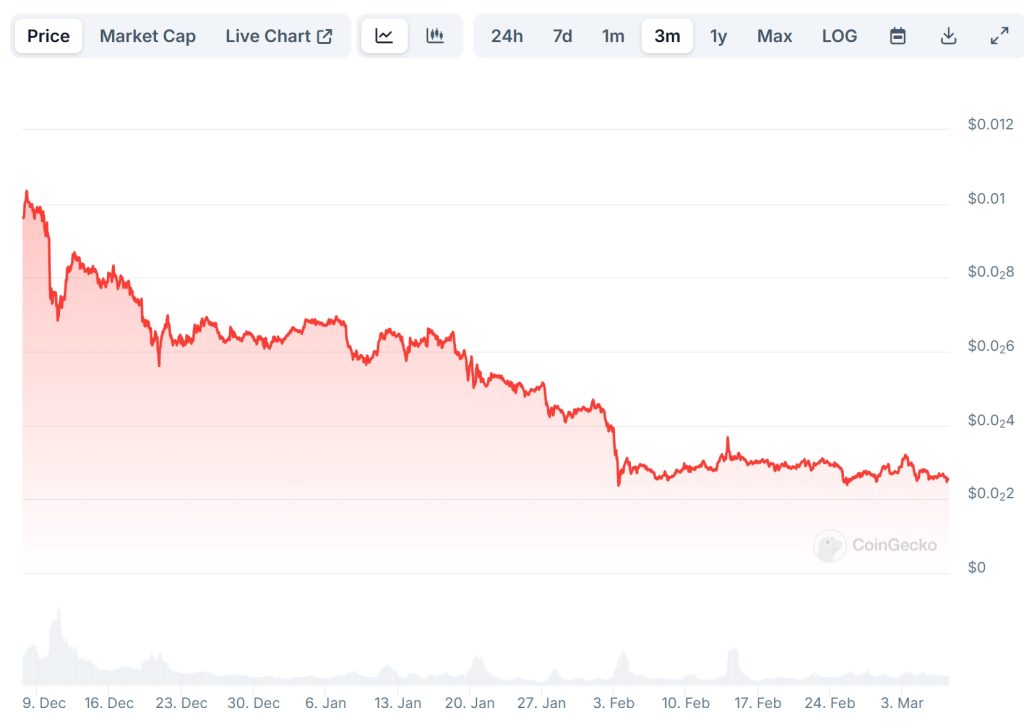Click the 6. Jan date label

326,703
